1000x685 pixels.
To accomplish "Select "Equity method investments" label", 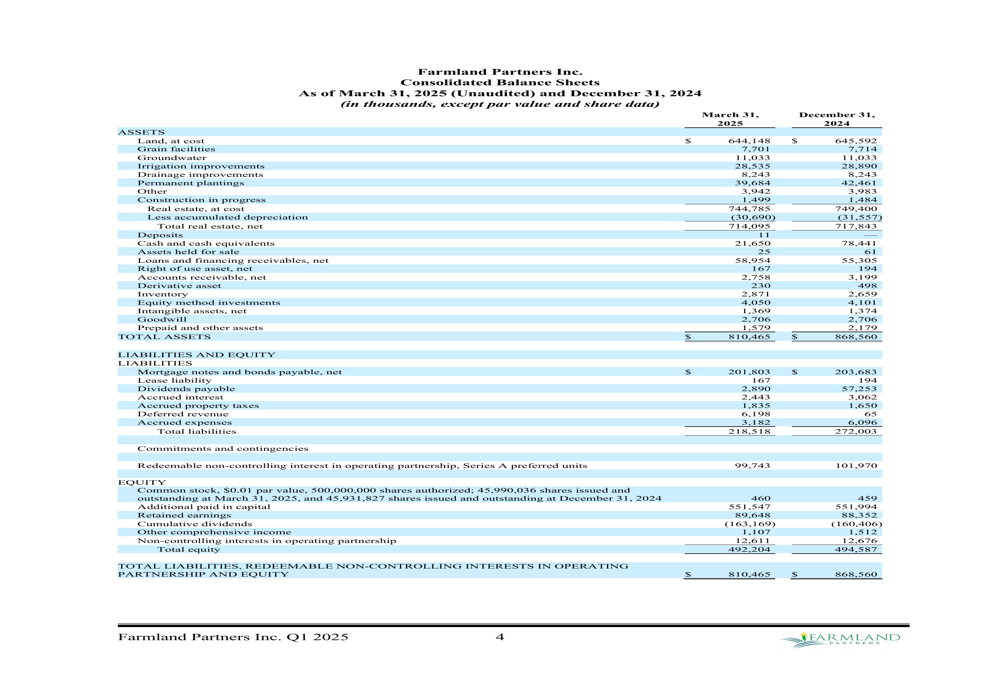I will tap(209, 302).
